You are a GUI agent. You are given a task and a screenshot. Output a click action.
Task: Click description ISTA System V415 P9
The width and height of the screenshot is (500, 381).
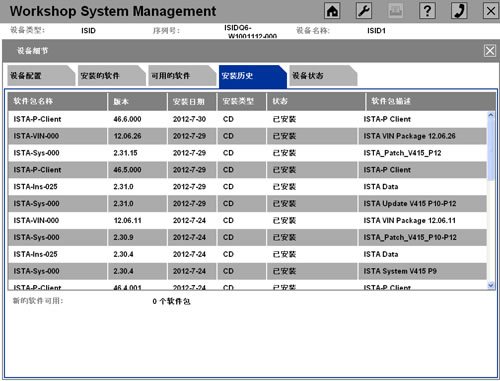(400, 271)
